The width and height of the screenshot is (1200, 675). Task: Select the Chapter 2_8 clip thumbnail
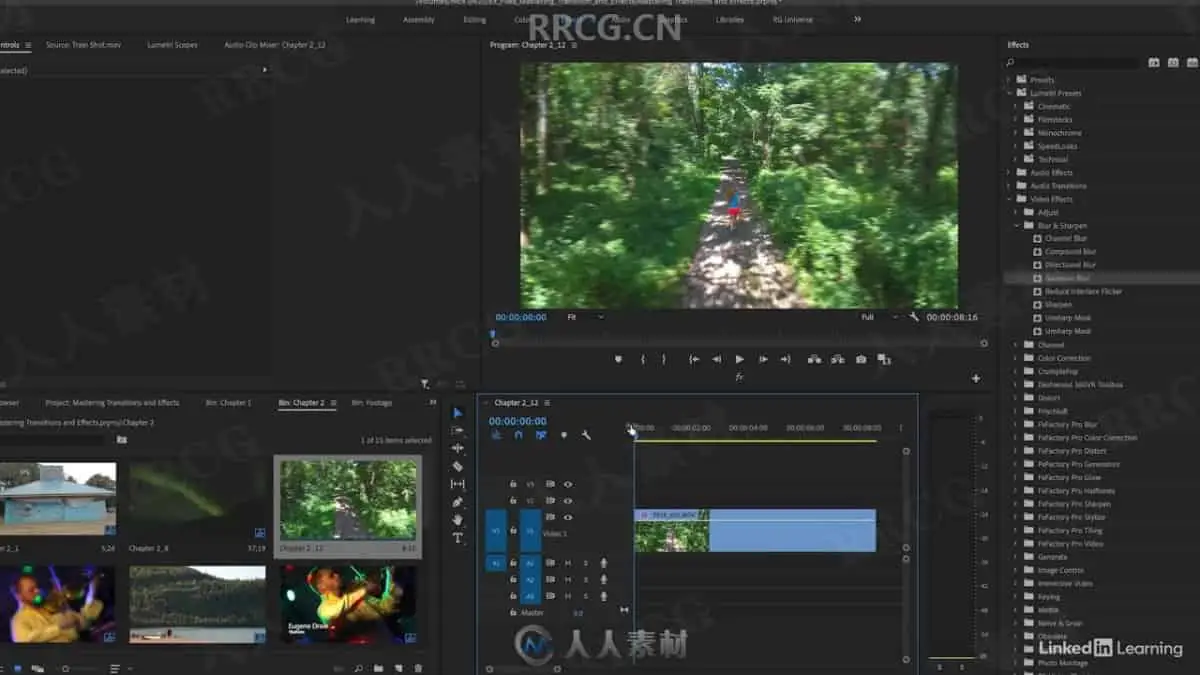[x=197, y=498]
